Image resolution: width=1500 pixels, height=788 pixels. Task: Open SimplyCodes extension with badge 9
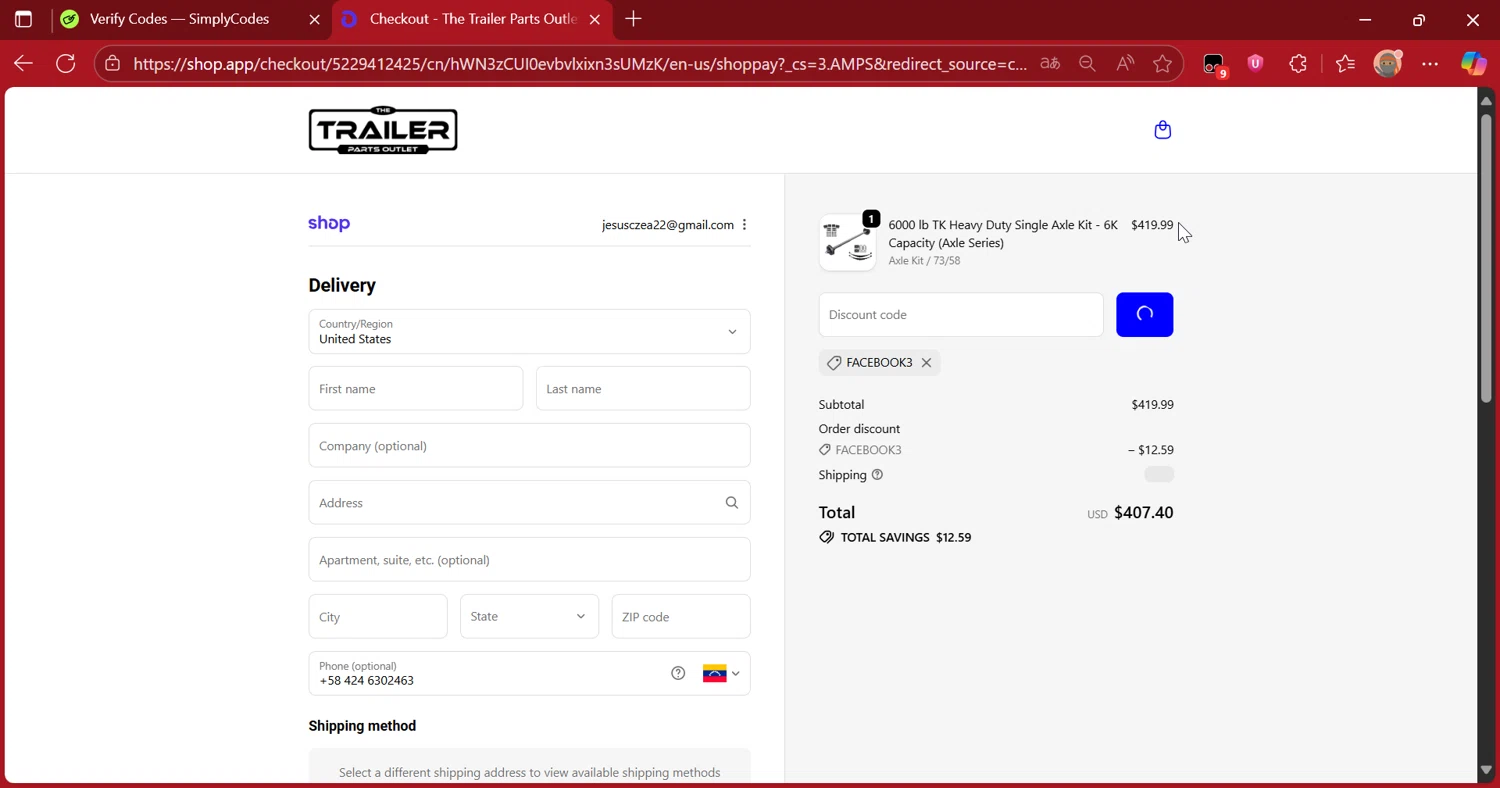[1214, 65]
